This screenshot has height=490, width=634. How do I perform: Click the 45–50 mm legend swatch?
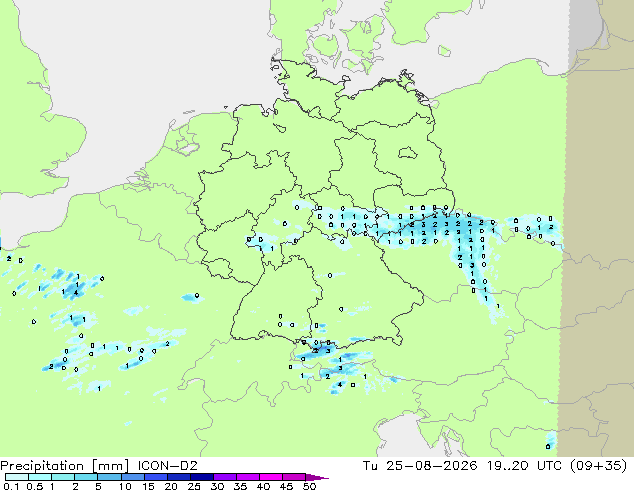click(293, 477)
